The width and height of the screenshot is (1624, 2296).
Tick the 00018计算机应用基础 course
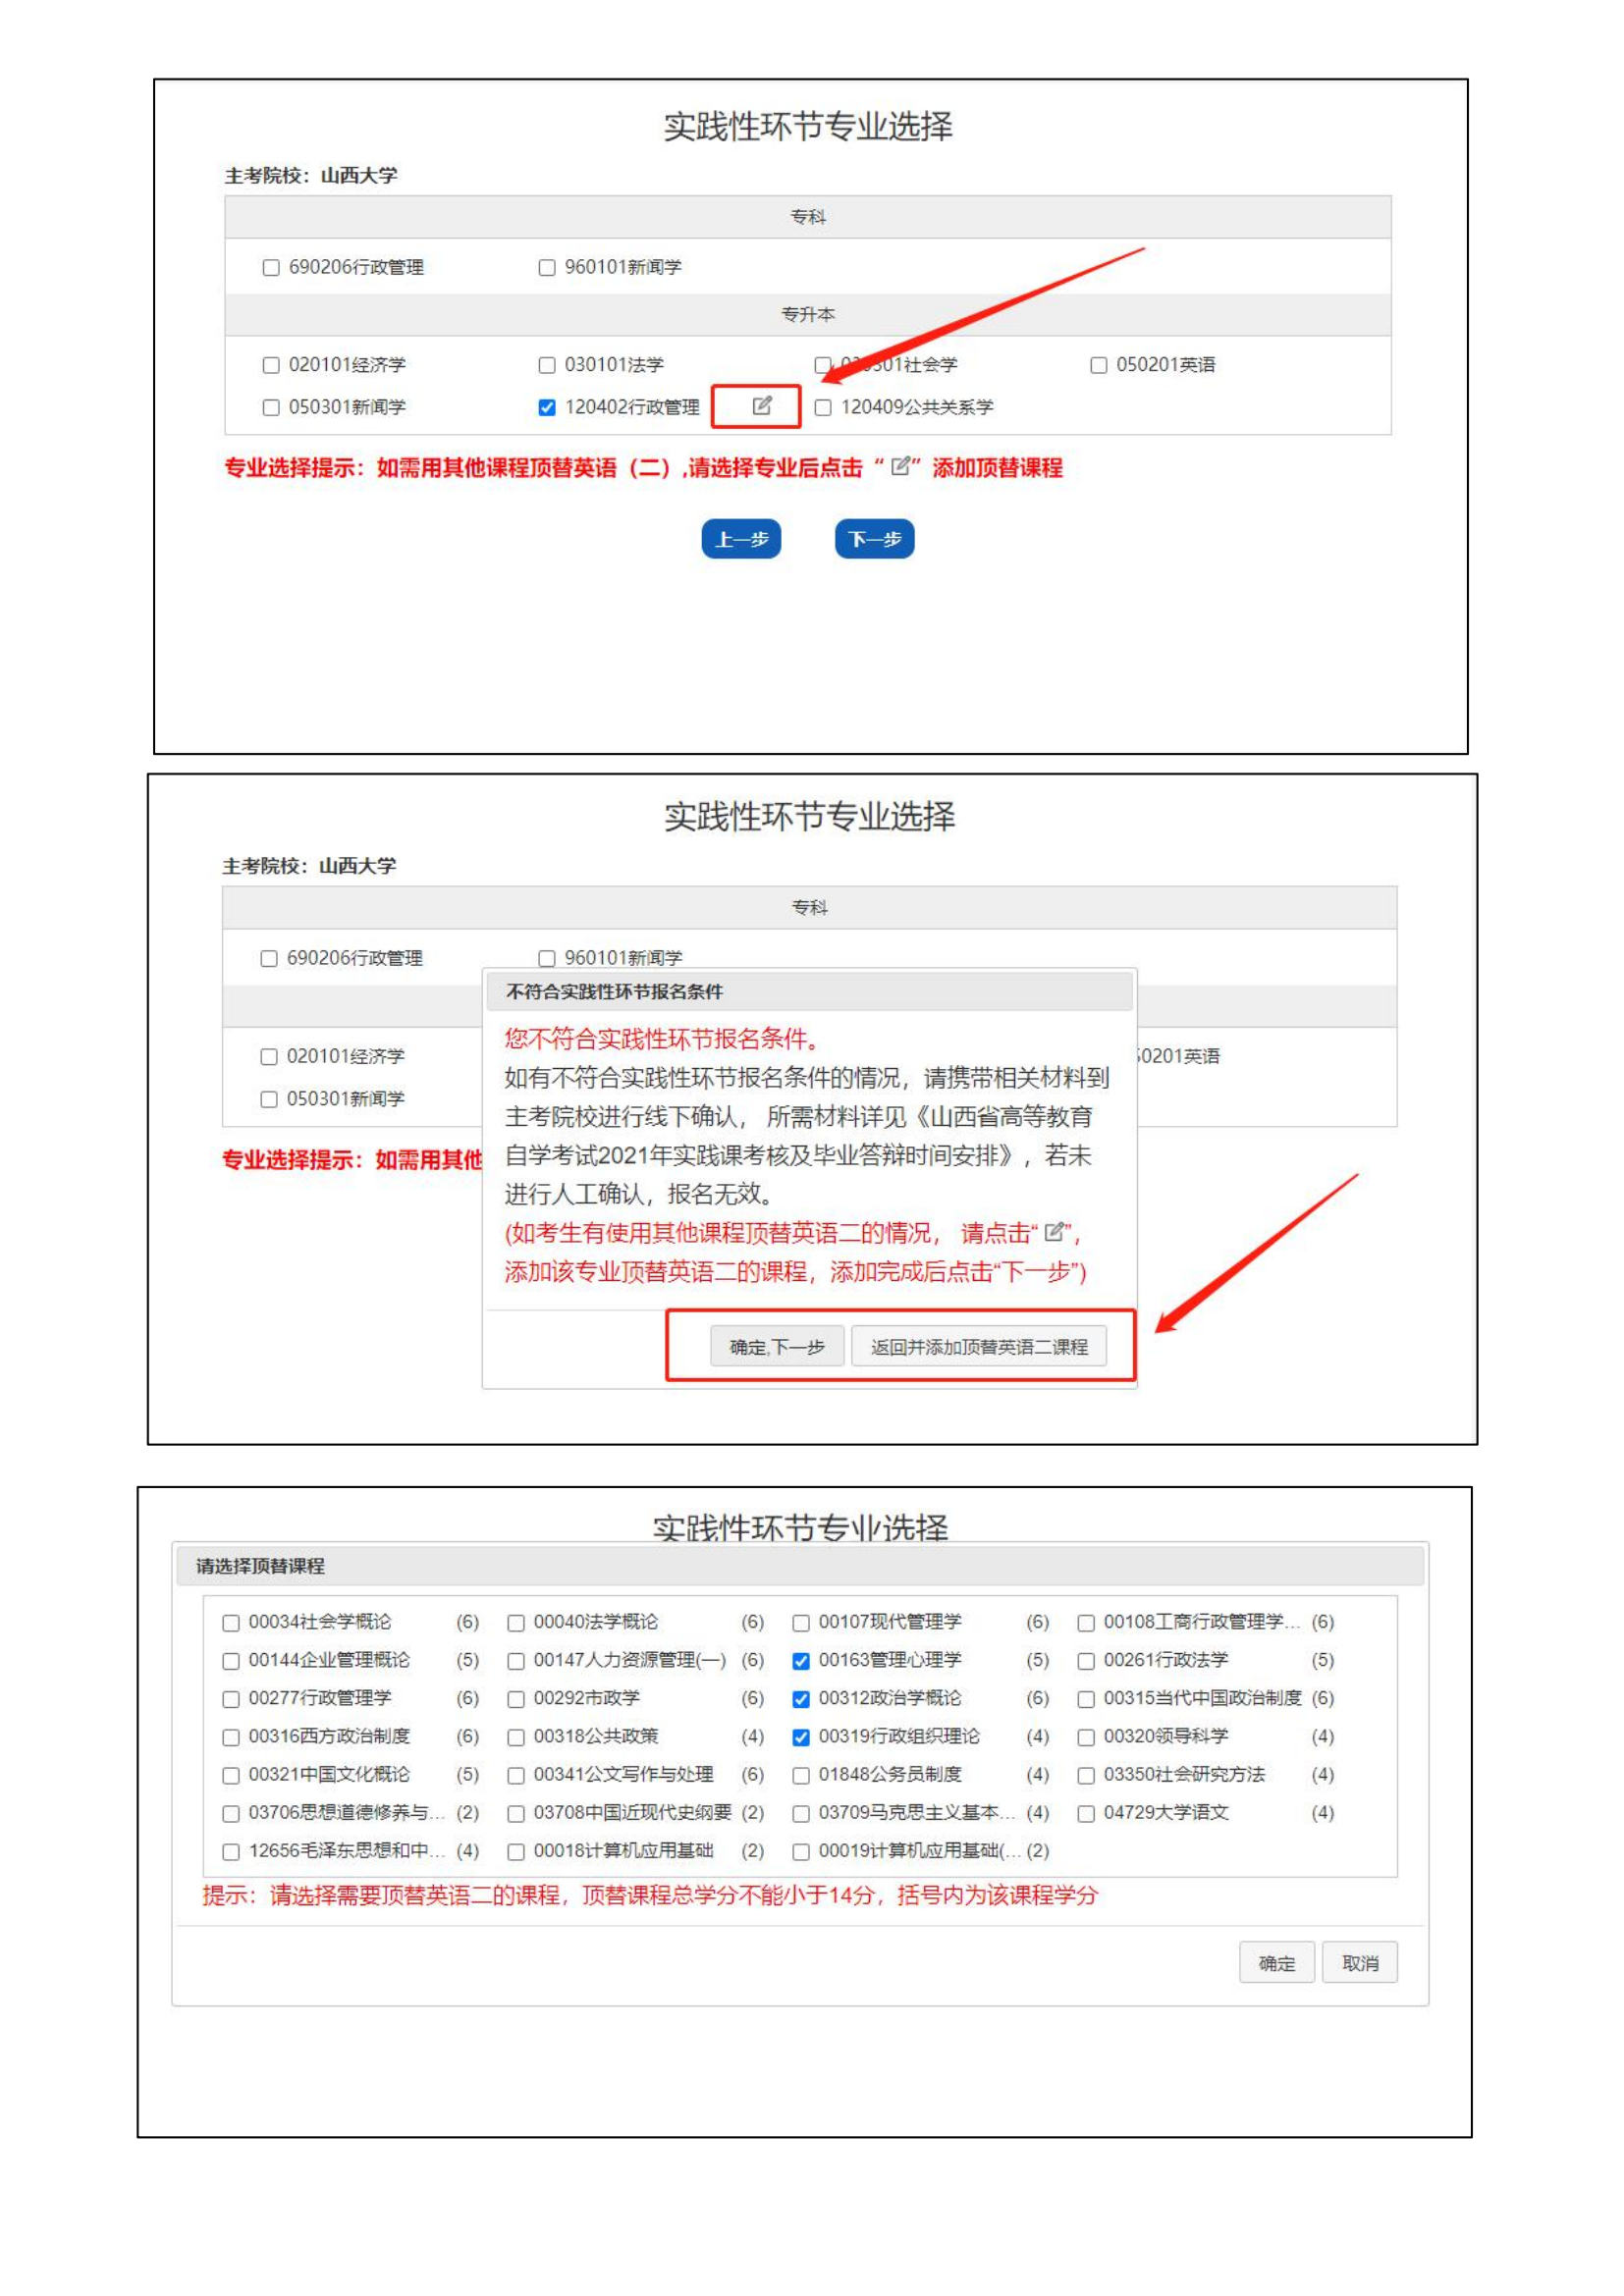click(516, 1851)
